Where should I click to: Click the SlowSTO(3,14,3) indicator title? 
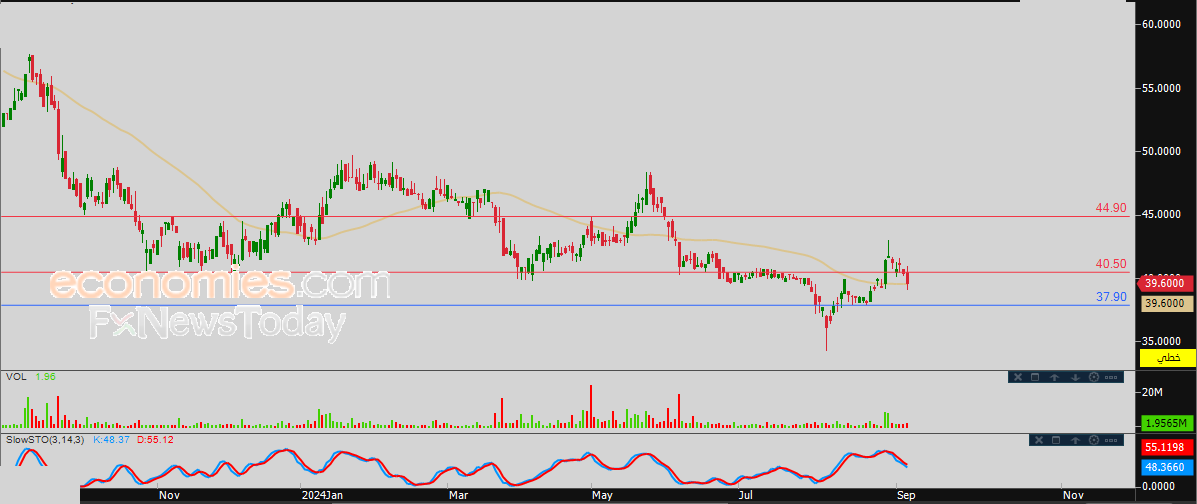pyautogui.click(x=45, y=440)
